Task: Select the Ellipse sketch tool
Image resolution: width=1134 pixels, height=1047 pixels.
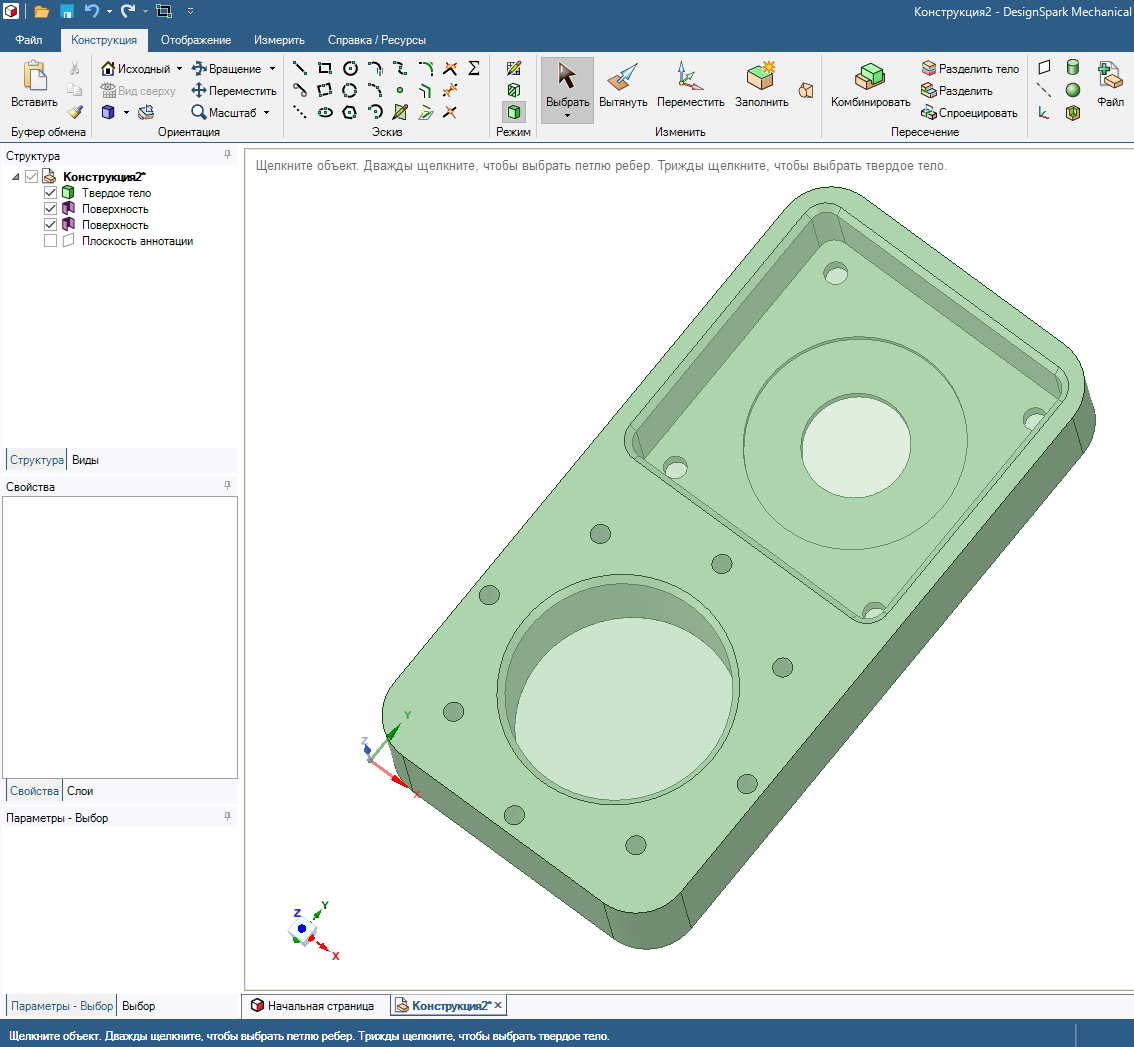Action: 325,112
